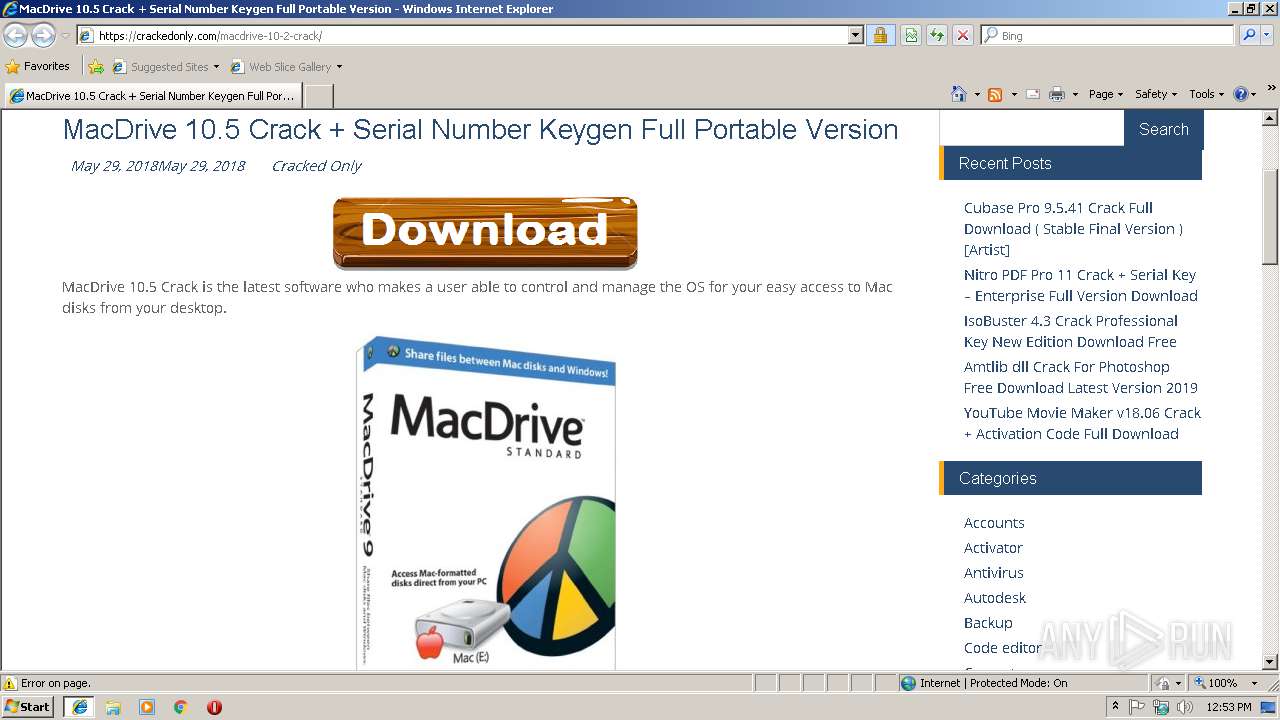This screenshot has width=1280, height=720.
Task: Click the Bing search magnifier button
Action: (1249, 35)
